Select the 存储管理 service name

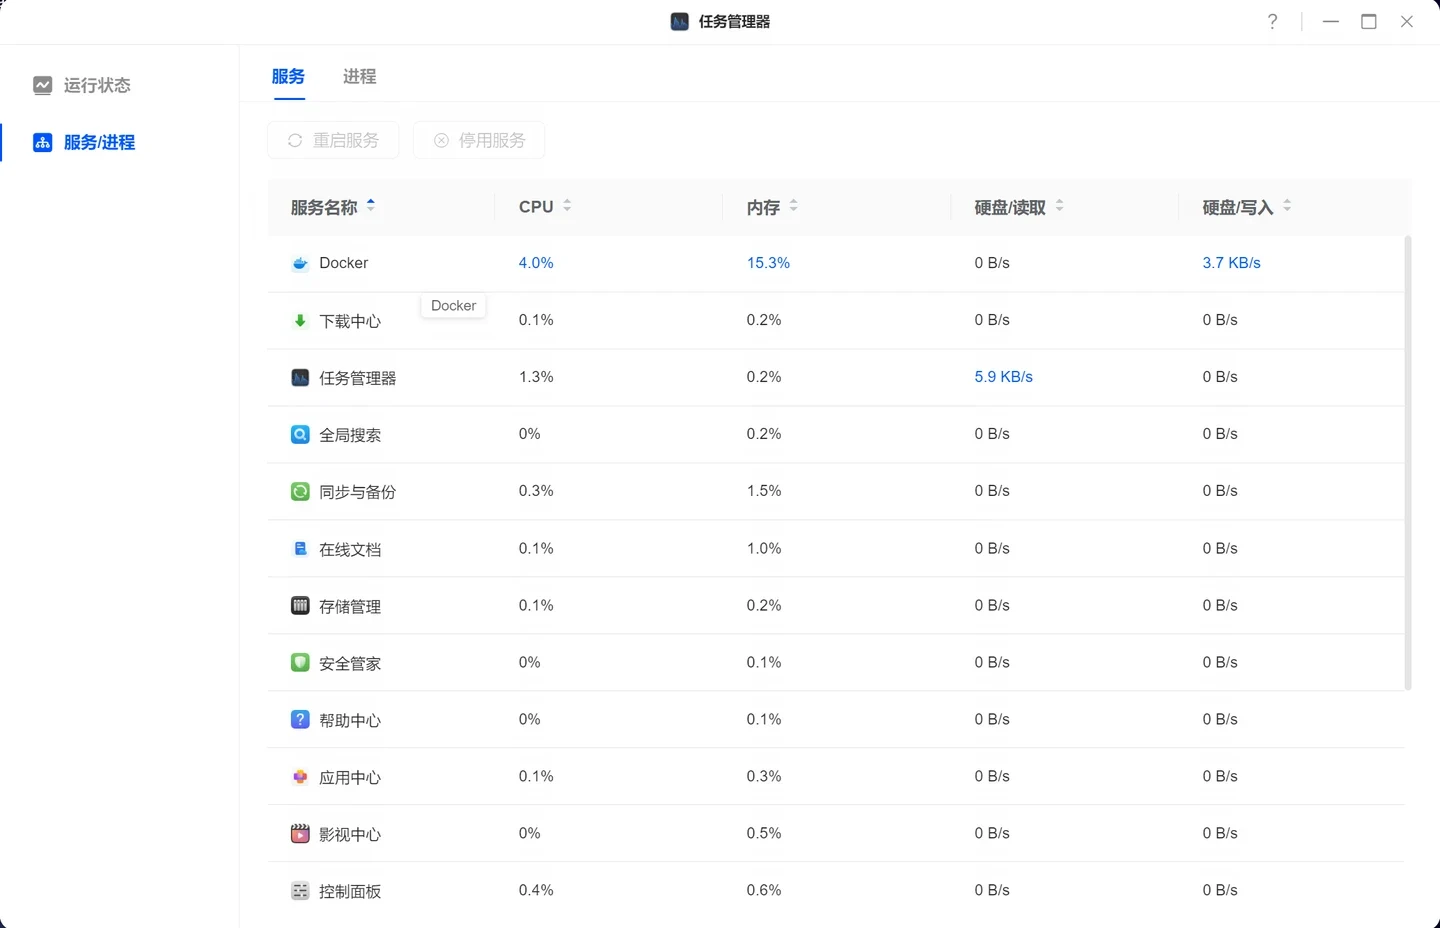[x=350, y=606]
